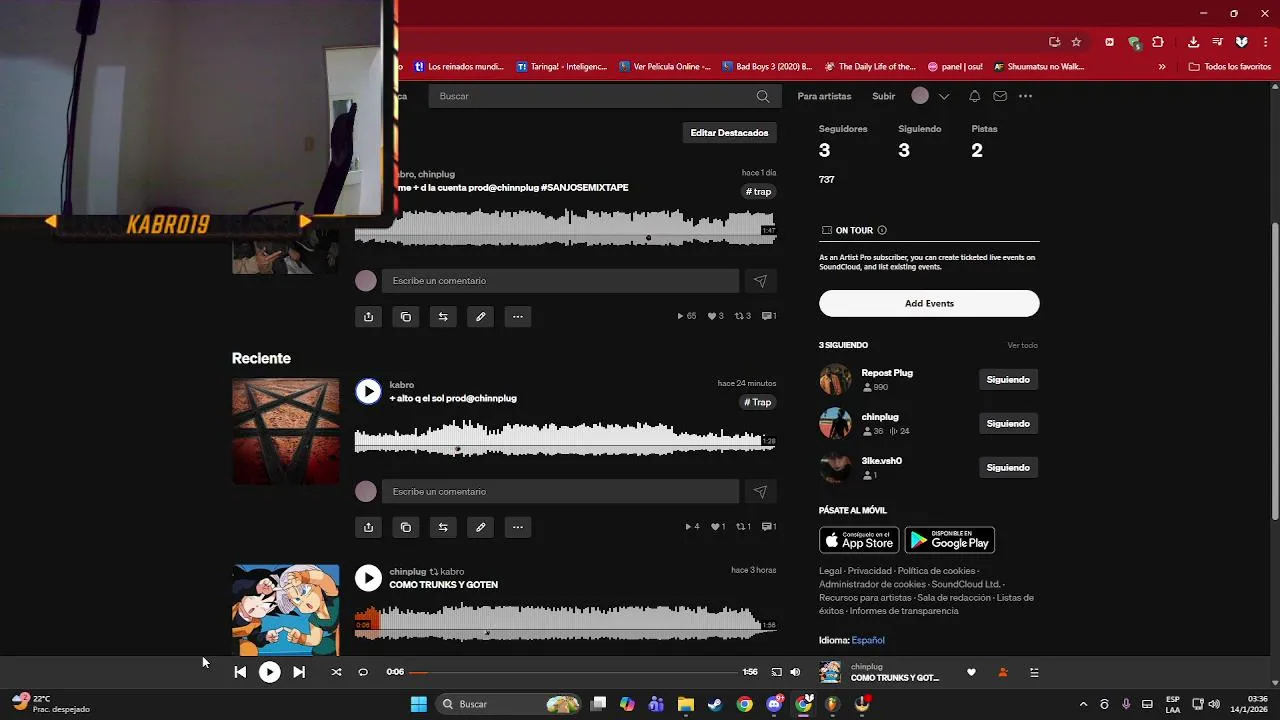Open Ver todo in the 3 Siguiendo list
The width and height of the screenshot is (1280, 720).
(1022, 346)
